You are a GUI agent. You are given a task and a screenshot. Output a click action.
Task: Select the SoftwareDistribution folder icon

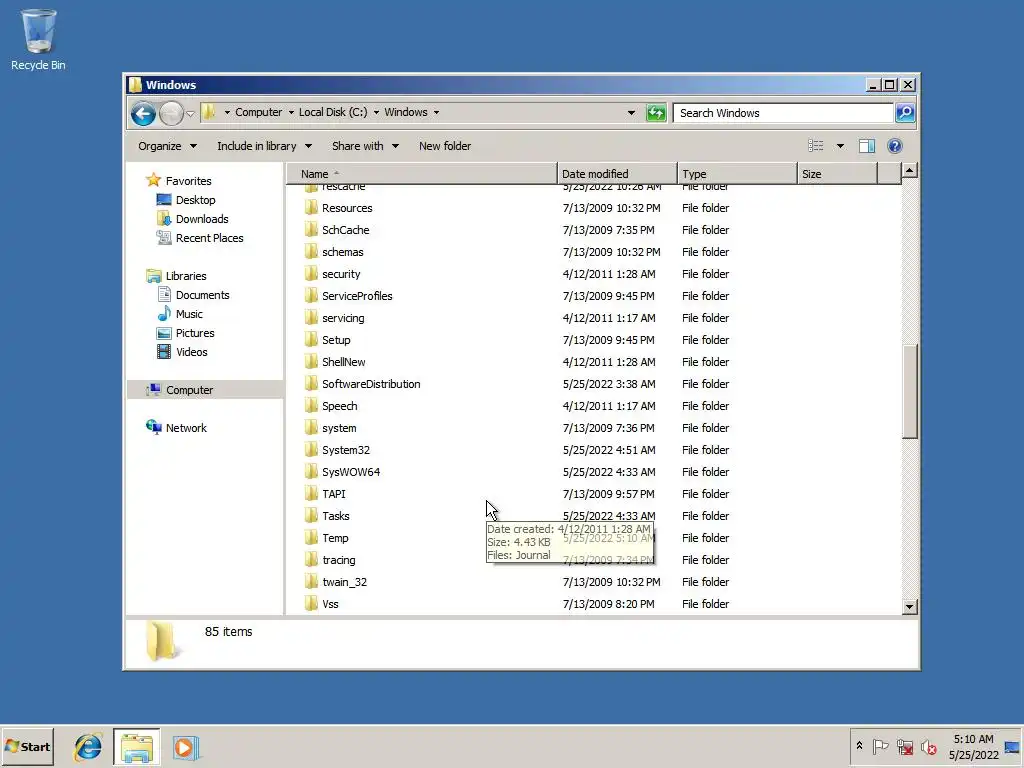(x=311, y=383)
